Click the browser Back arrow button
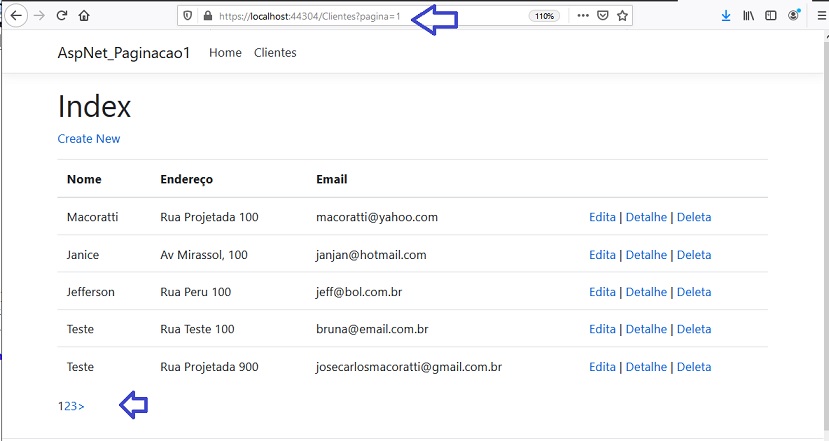Image resolution: width=829 pixels, height=441 pixels. click(16, 15)
